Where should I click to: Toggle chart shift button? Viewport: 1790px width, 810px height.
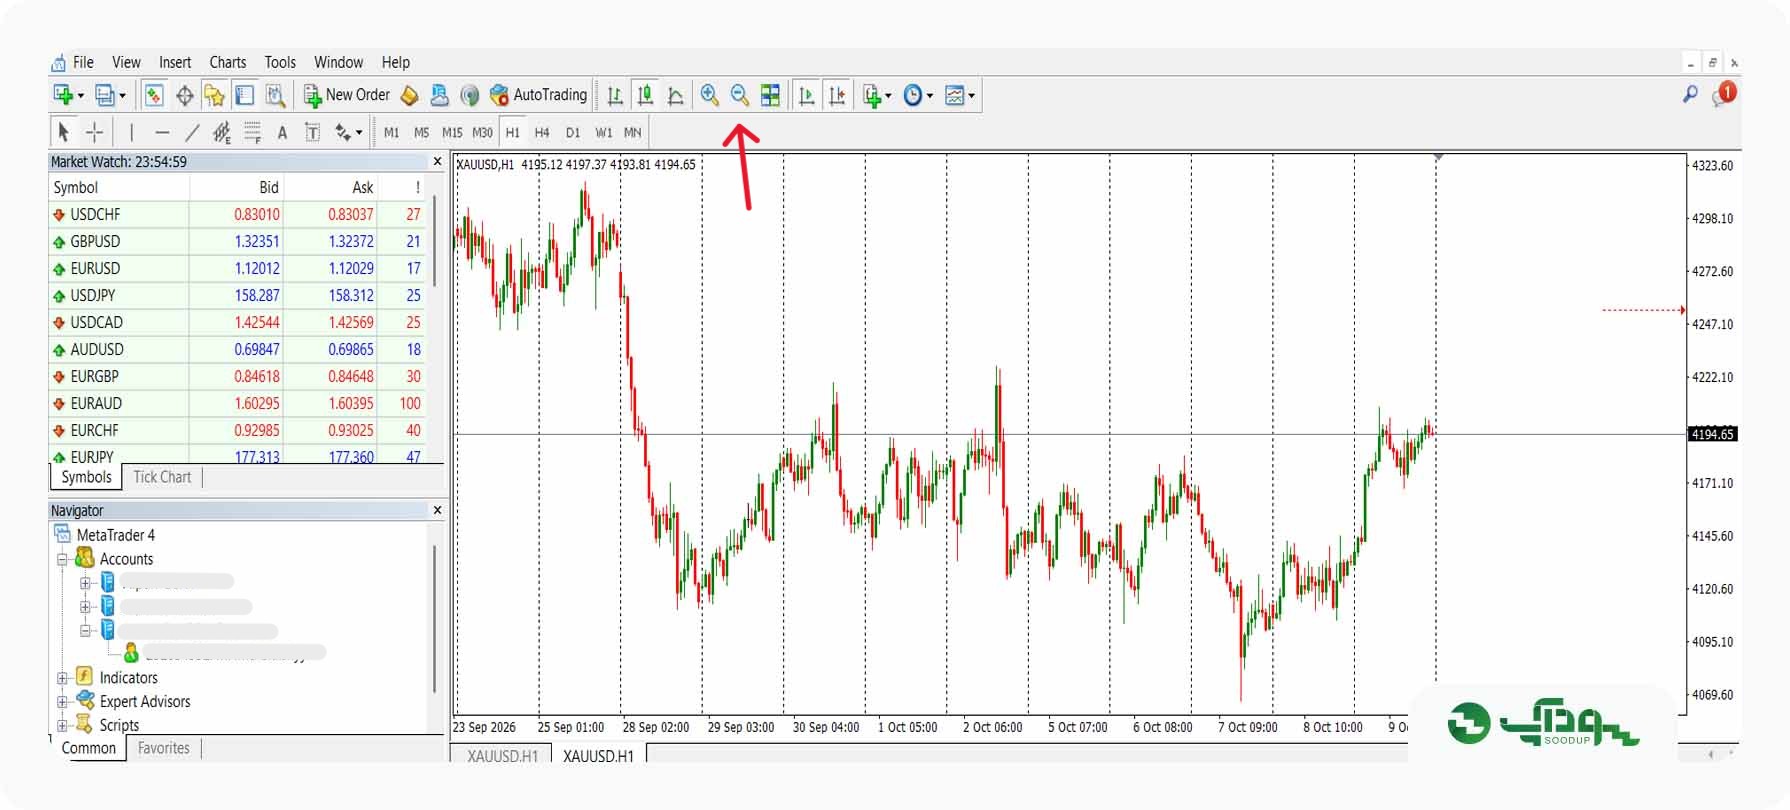[837, 95]
